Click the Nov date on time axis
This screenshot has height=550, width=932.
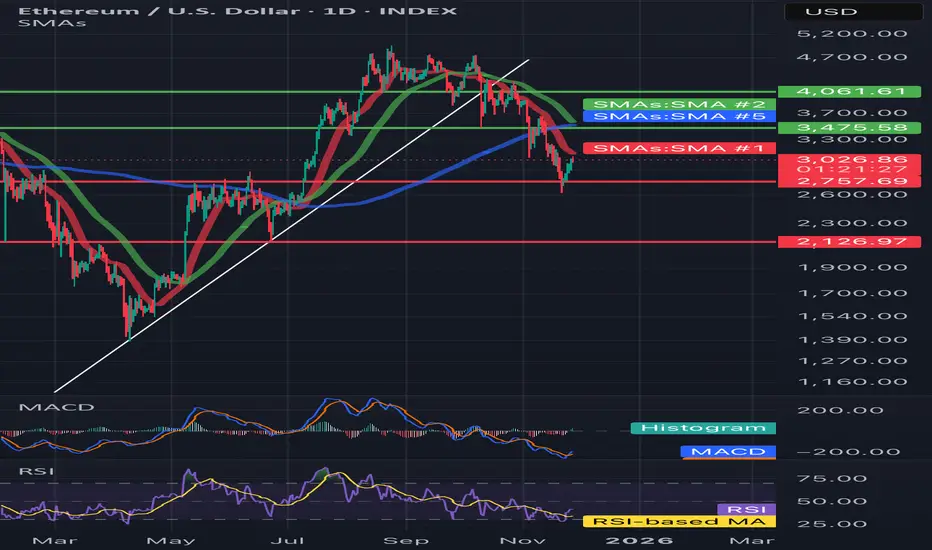pos(522,540)
